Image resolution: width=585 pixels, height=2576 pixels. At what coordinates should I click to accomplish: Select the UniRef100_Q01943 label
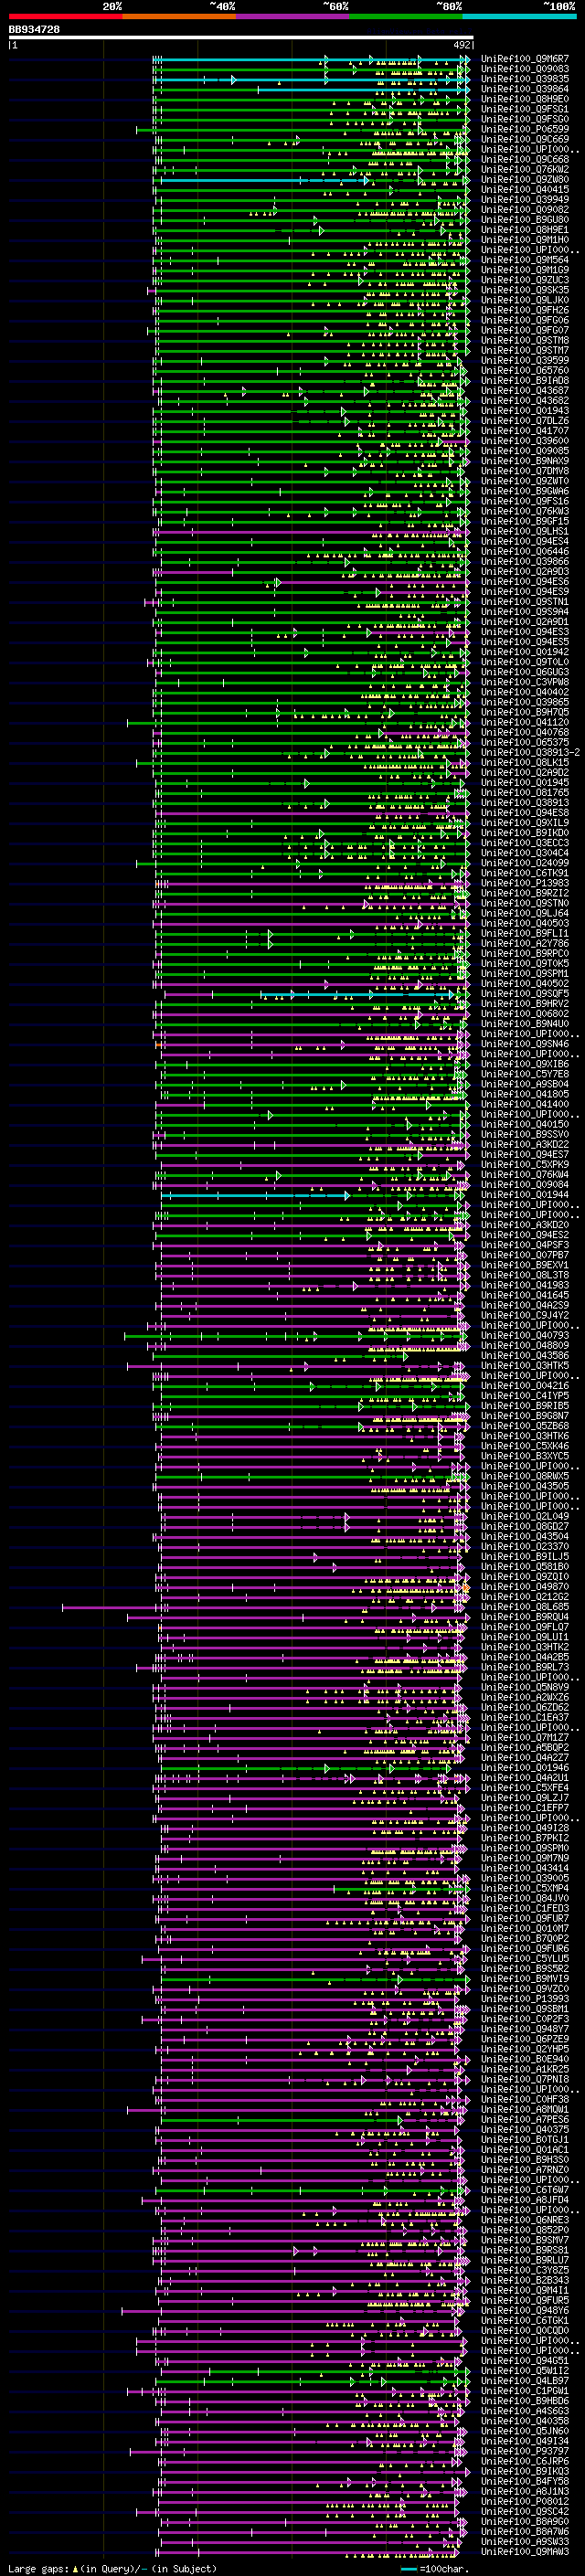(x=524, y=410)
